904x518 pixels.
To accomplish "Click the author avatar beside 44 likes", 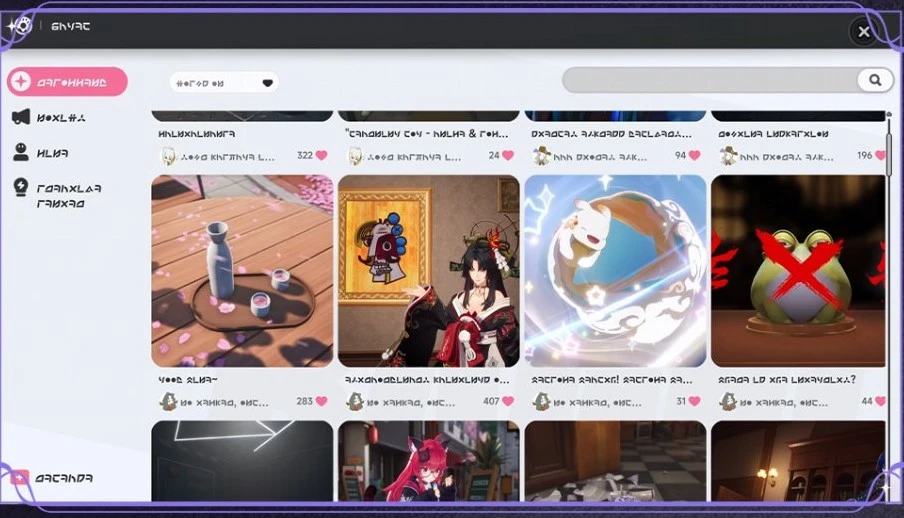I will [728, 401].
